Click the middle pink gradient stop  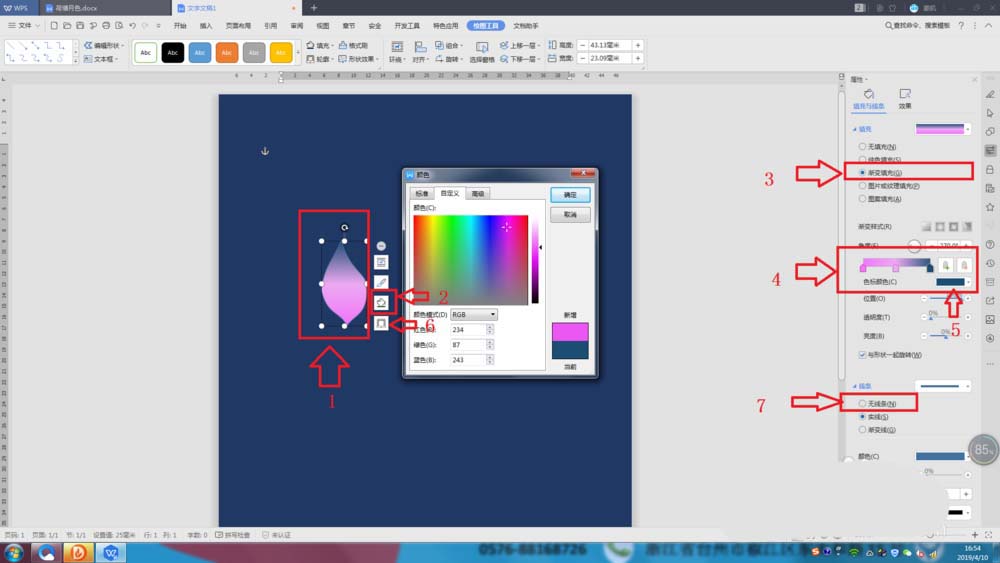[x=895, y=269]
